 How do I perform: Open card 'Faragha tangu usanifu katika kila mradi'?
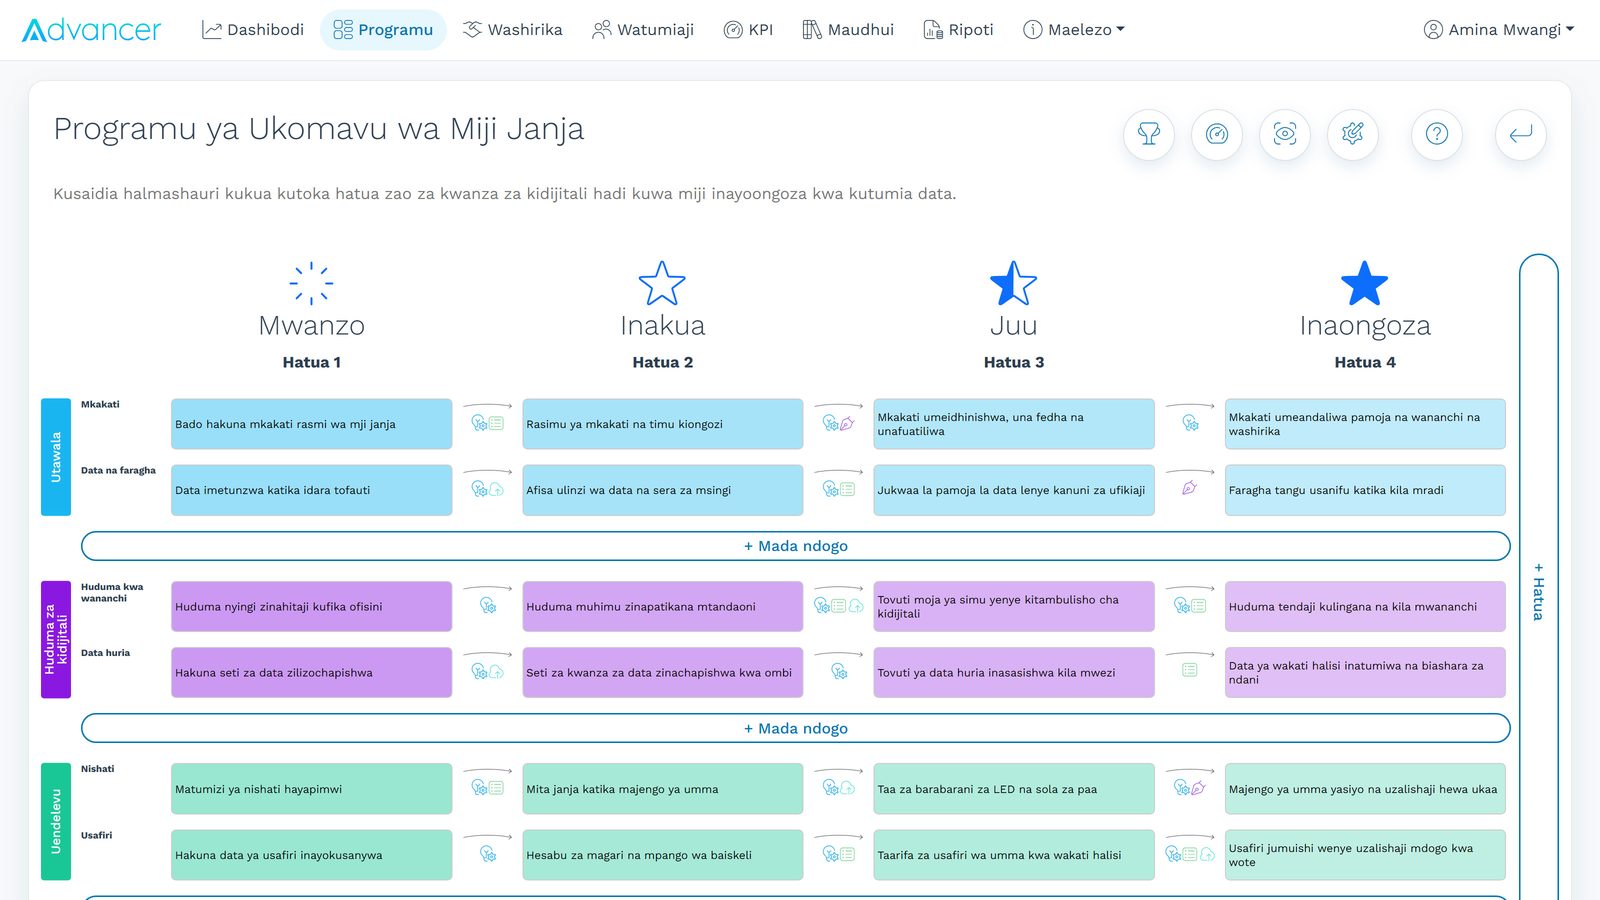[1365, 490]
